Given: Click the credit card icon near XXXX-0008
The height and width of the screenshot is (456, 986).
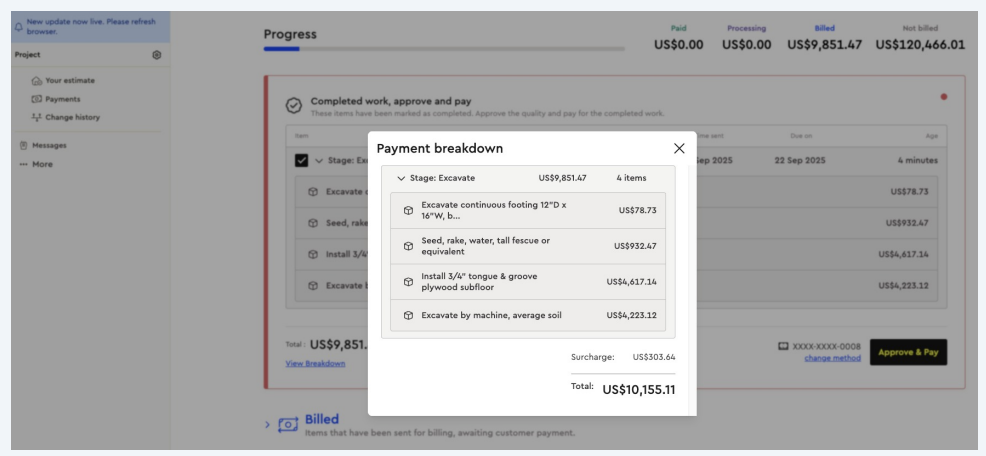Looking at the screenshot, I should point(784,346).
